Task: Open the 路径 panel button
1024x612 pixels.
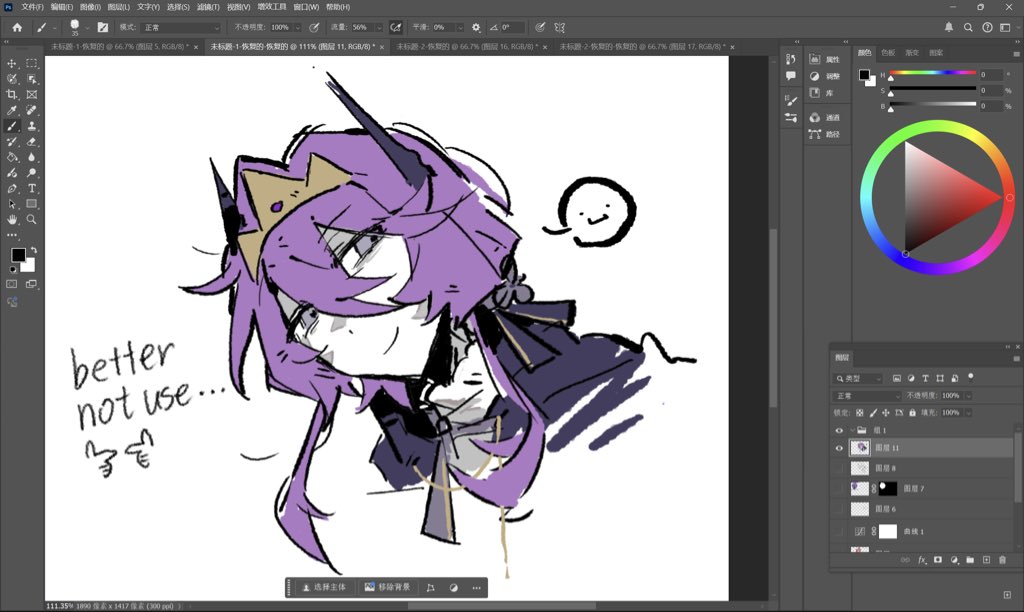Action: (824, 135)
